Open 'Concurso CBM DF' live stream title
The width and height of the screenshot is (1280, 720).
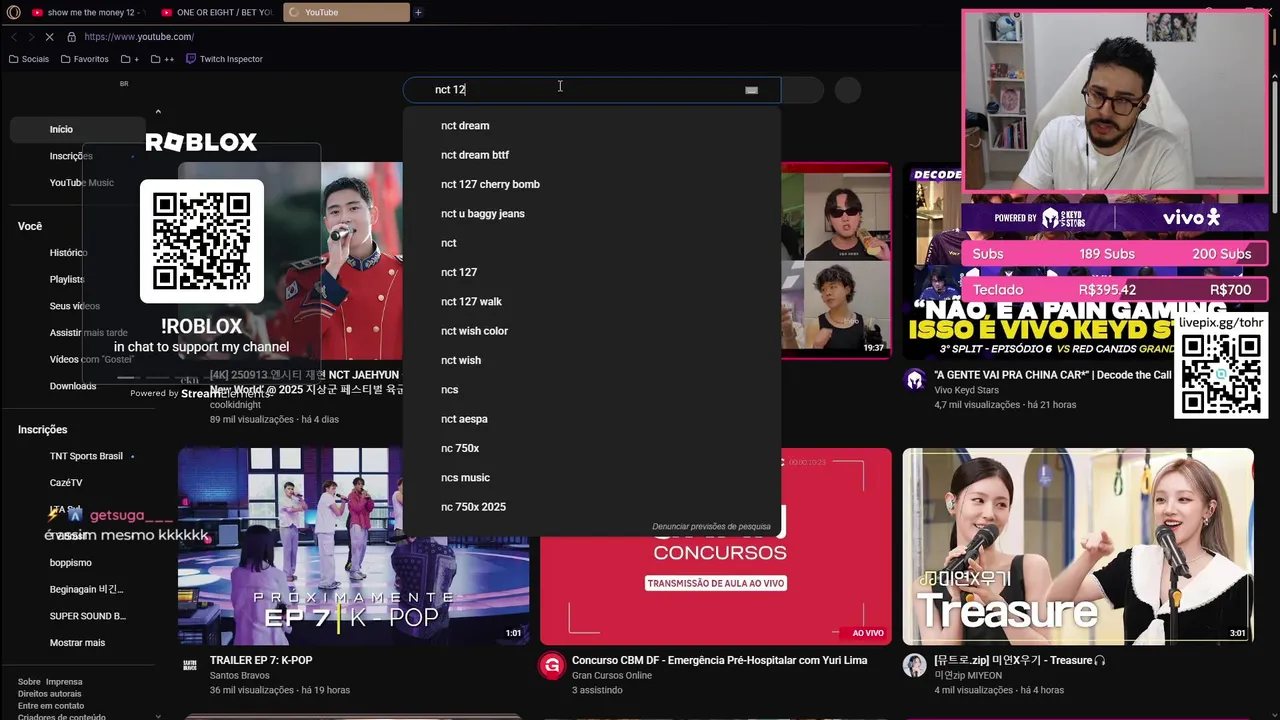click(x=719, y=661)
